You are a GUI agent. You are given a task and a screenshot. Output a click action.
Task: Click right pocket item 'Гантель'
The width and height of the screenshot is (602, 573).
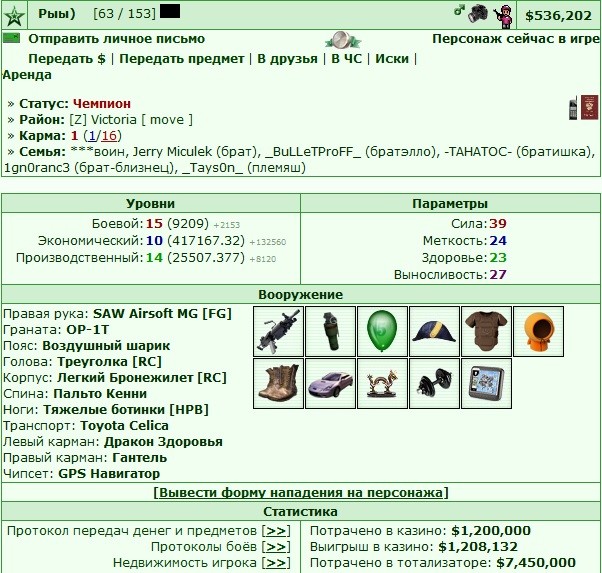click(x=140, y=458)
